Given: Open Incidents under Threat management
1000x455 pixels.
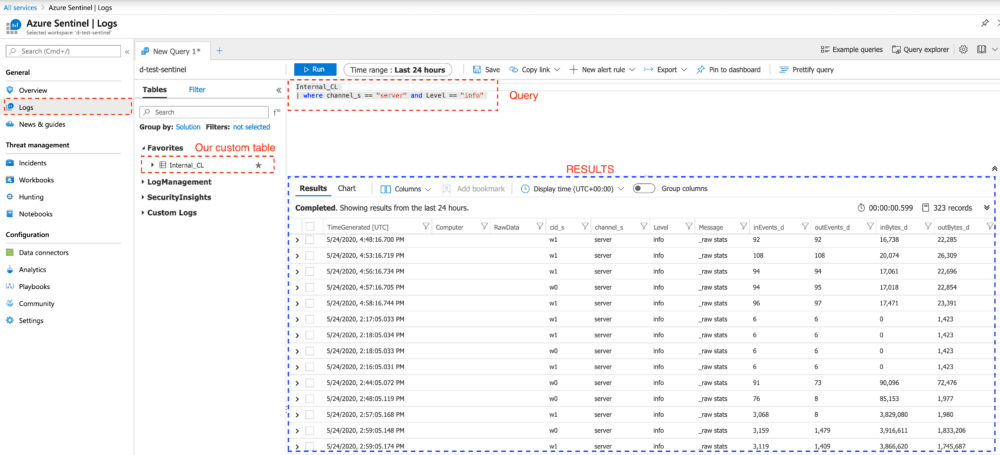Looking at the screenshot, I should coord(33,163).
